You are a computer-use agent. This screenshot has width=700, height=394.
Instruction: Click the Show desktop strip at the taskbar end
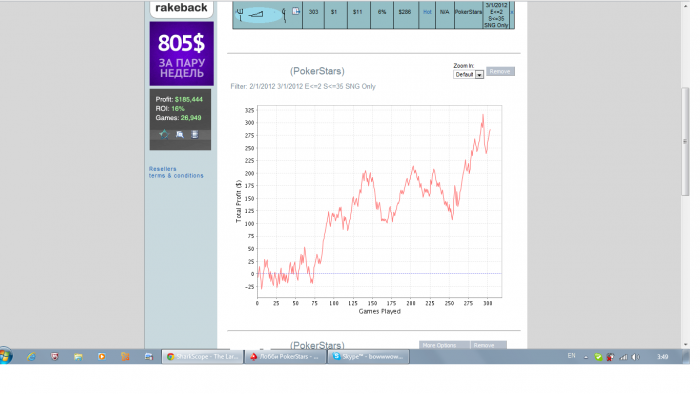coord(687,357)
